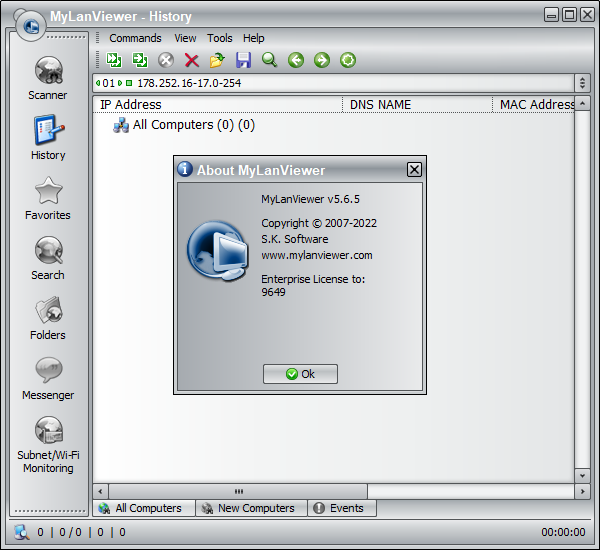
Task: Click the red X delete toolbar icon
Action: pos(192,60)
